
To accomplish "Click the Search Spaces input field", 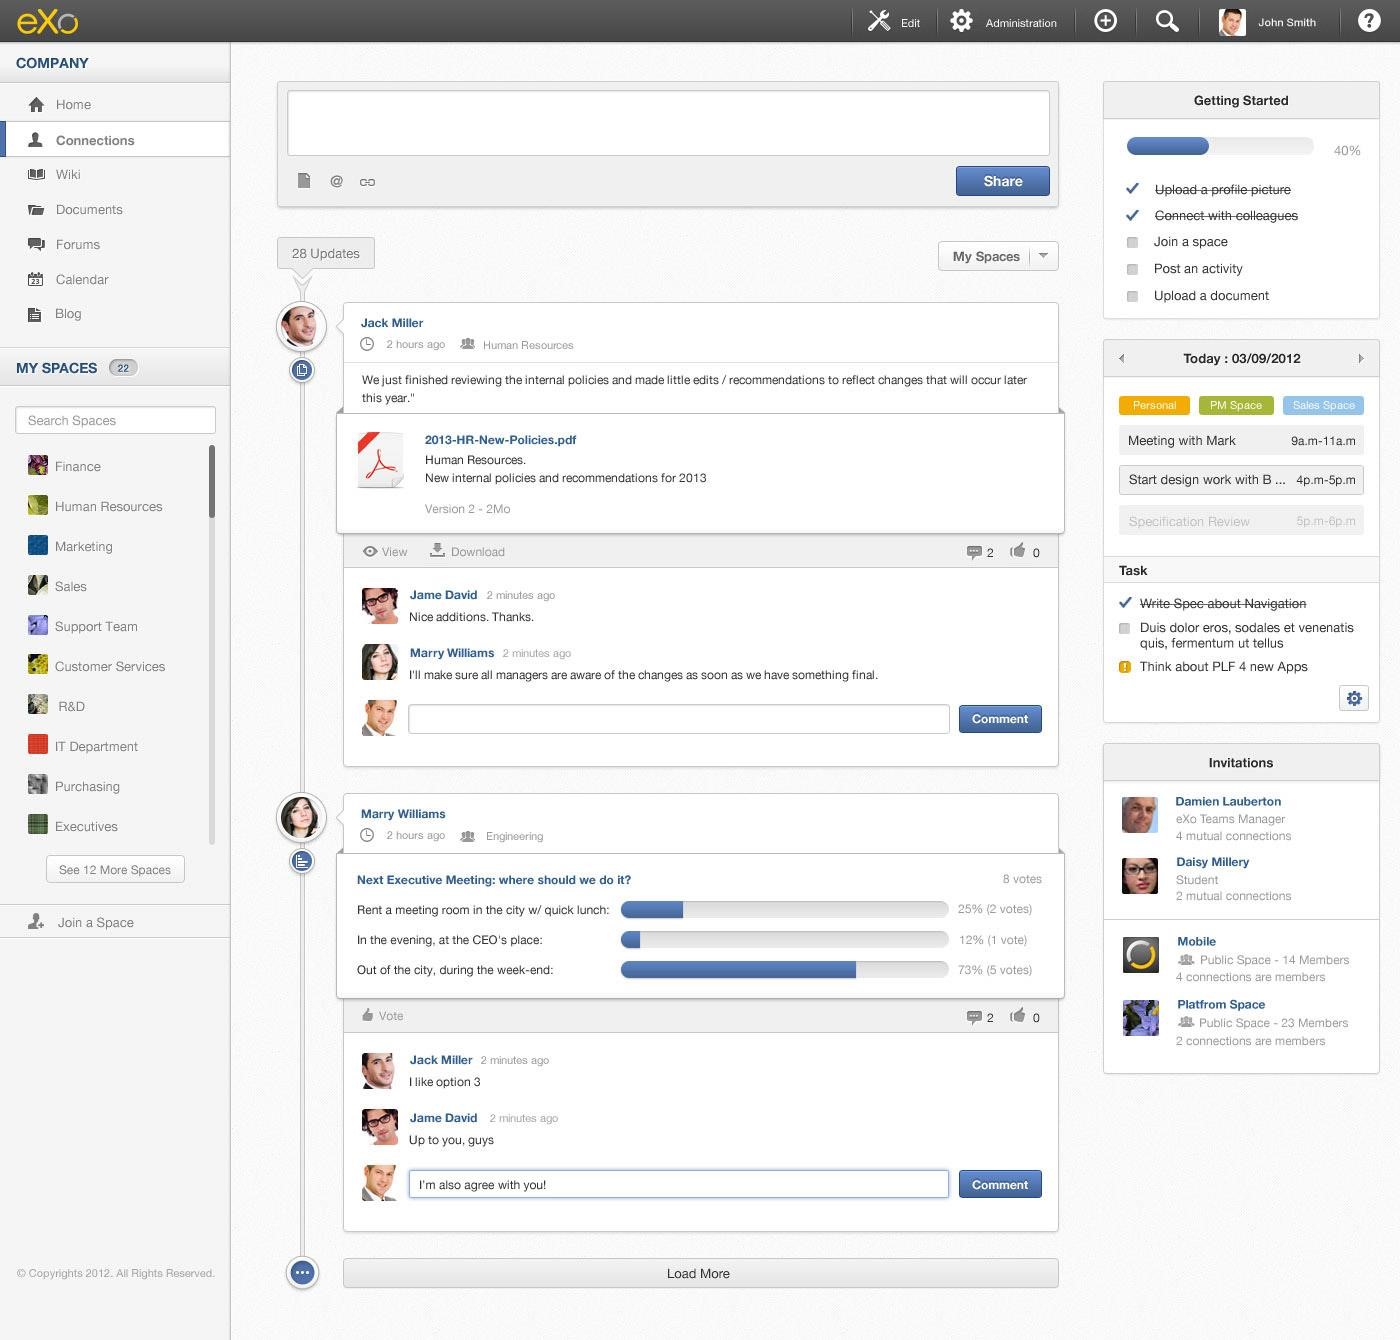I will pos(115,420).
